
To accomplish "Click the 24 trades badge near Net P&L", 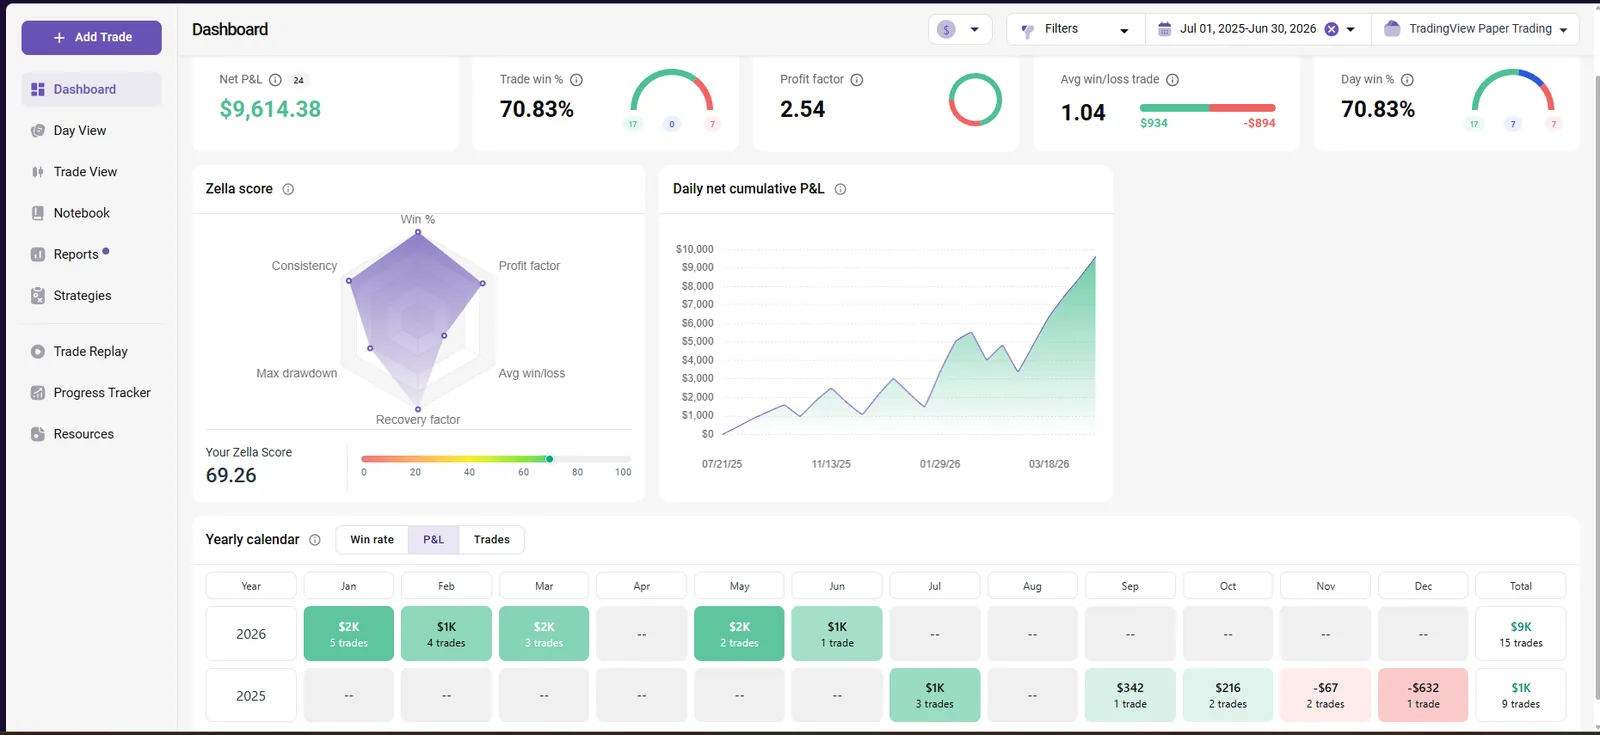I will click(x=298, y=80).
